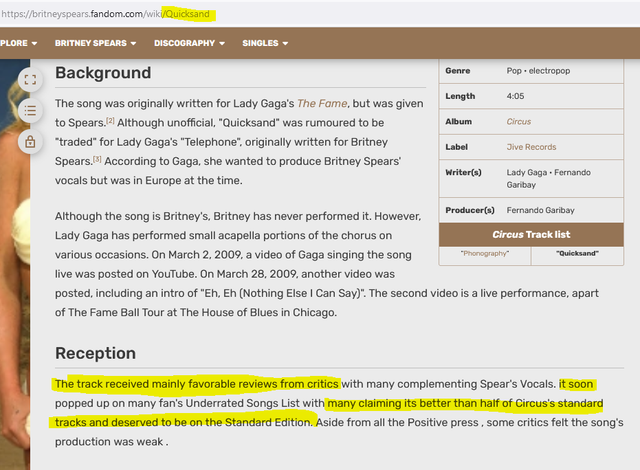Click the fullscreen expand icon in sidebar

[x=30, y=80]
